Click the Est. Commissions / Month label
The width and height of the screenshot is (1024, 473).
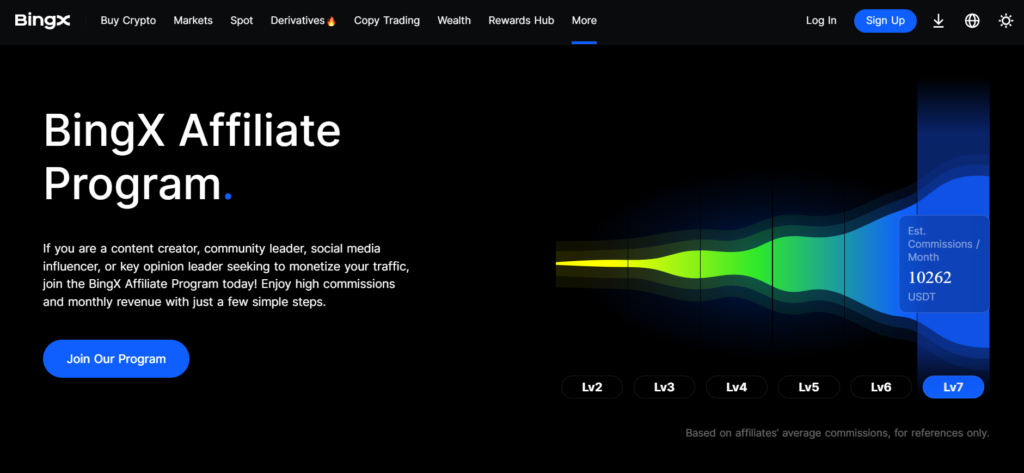944,244
